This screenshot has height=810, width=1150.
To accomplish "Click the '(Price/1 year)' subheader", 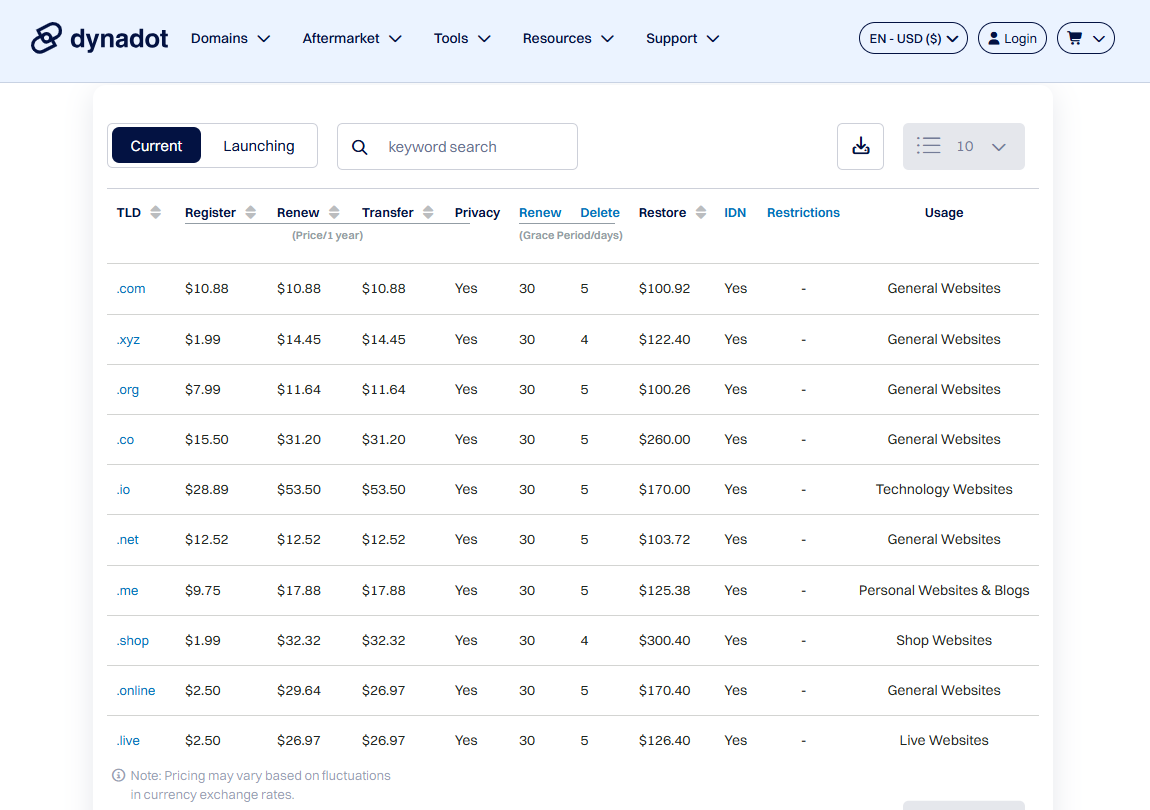I will 327,235.
